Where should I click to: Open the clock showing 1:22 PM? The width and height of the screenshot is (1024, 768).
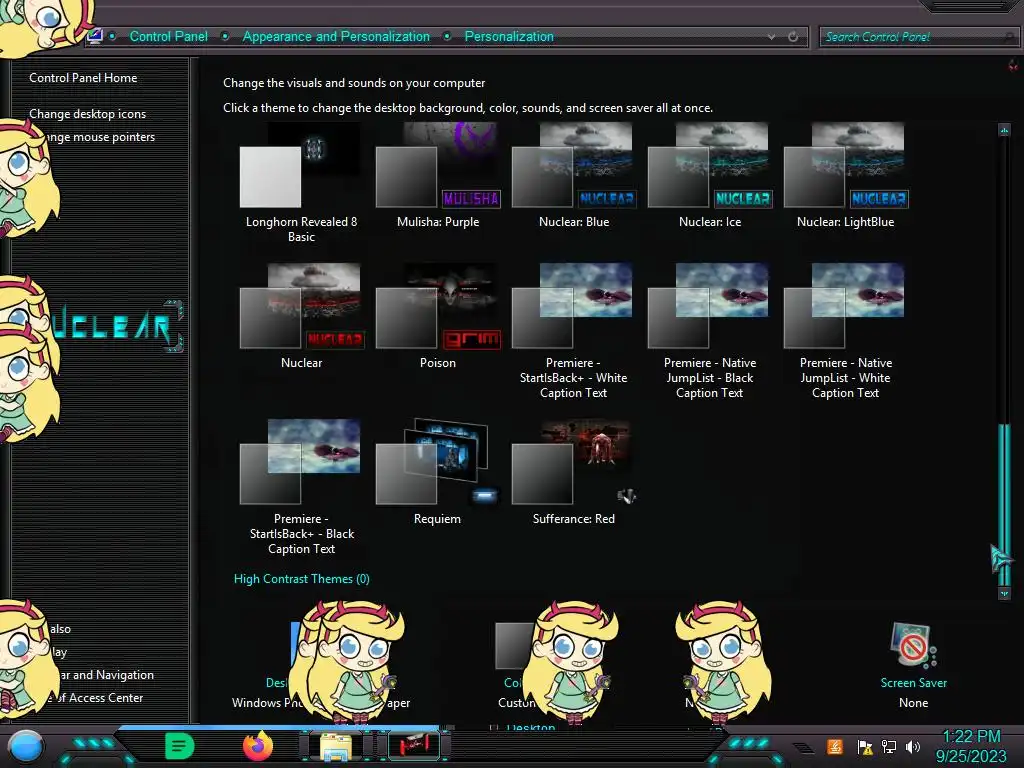pos(971,746)
